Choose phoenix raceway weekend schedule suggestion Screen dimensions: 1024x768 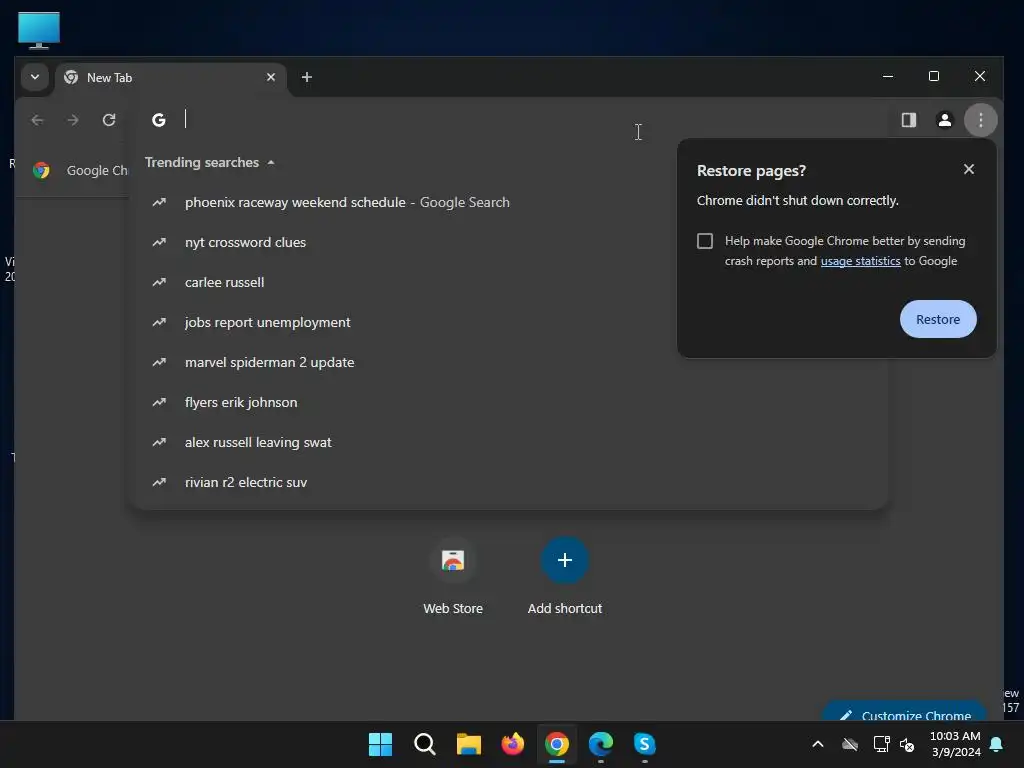click(x=509, y=202)
